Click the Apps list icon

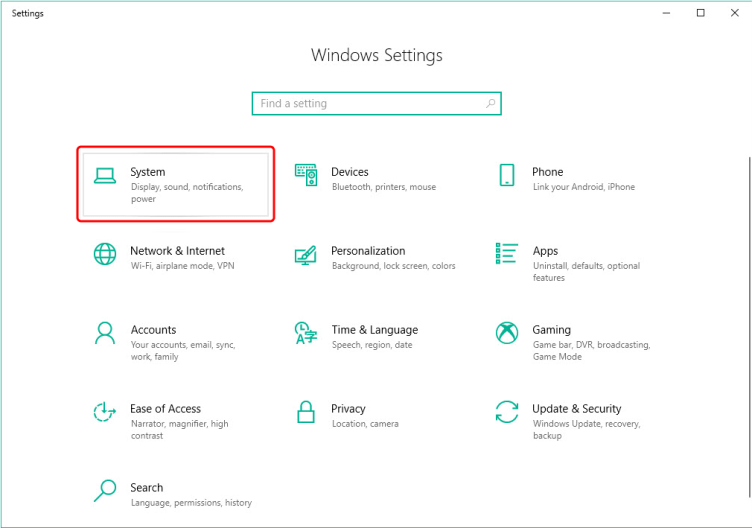pos(506,253)
